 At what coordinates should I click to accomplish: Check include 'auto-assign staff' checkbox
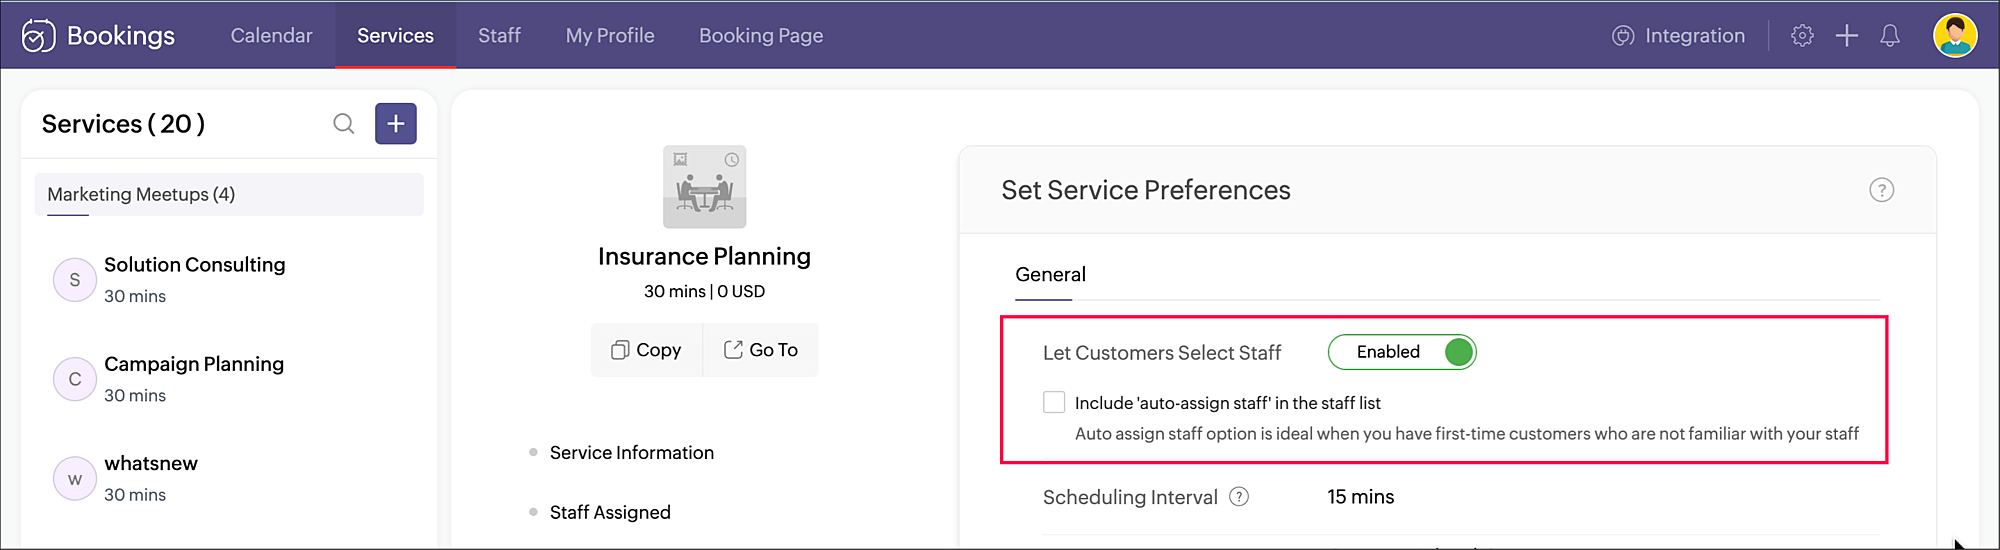tap(1054, 402)
